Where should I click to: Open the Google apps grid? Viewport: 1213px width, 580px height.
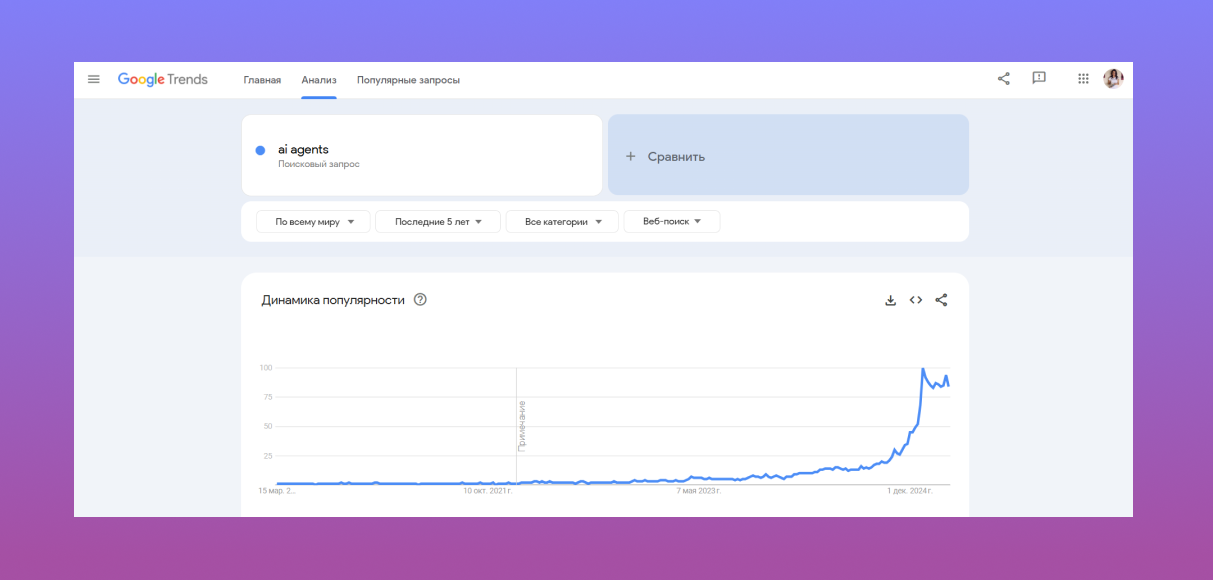(1082, 78)
